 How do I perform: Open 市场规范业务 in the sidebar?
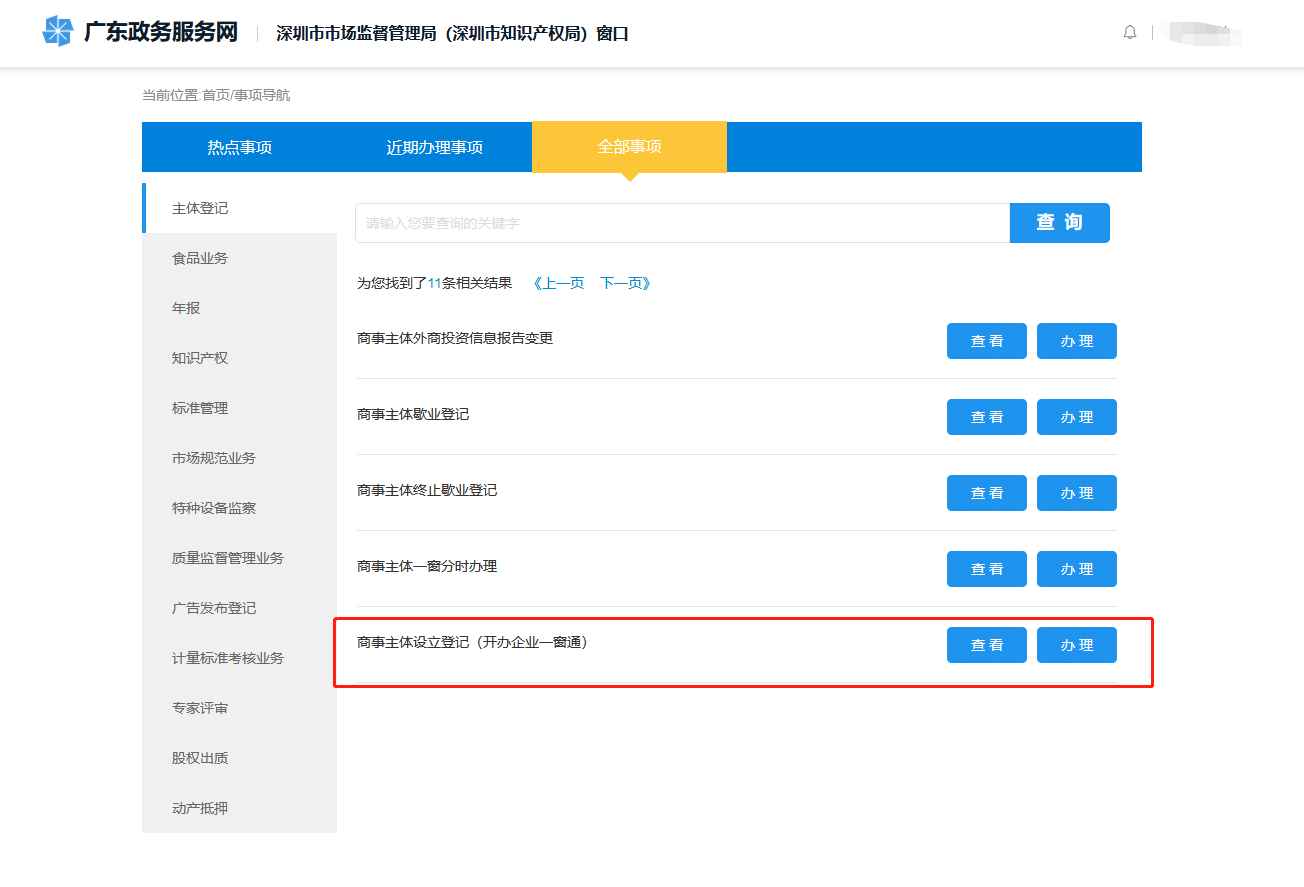pos(240,458)
